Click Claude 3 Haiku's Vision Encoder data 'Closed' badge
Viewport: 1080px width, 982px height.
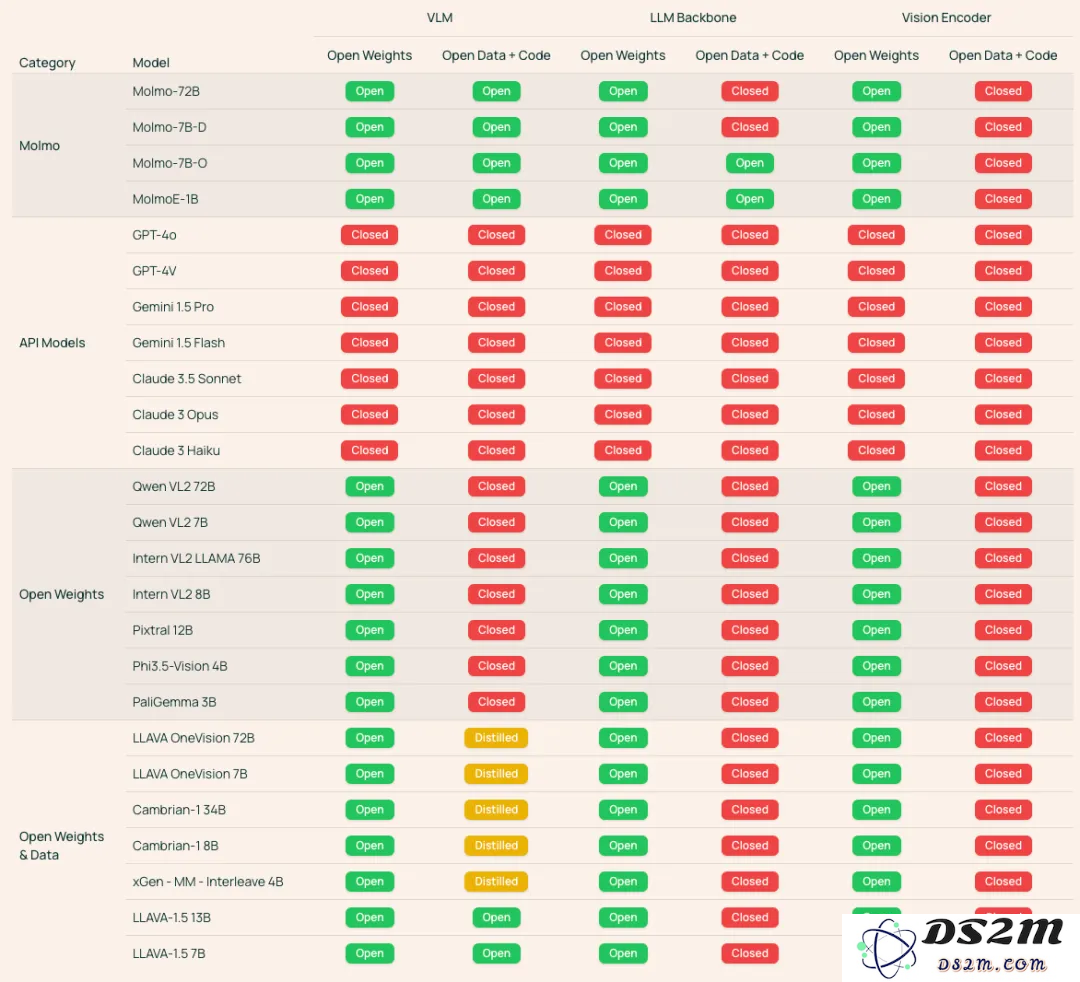(1004, 450)
